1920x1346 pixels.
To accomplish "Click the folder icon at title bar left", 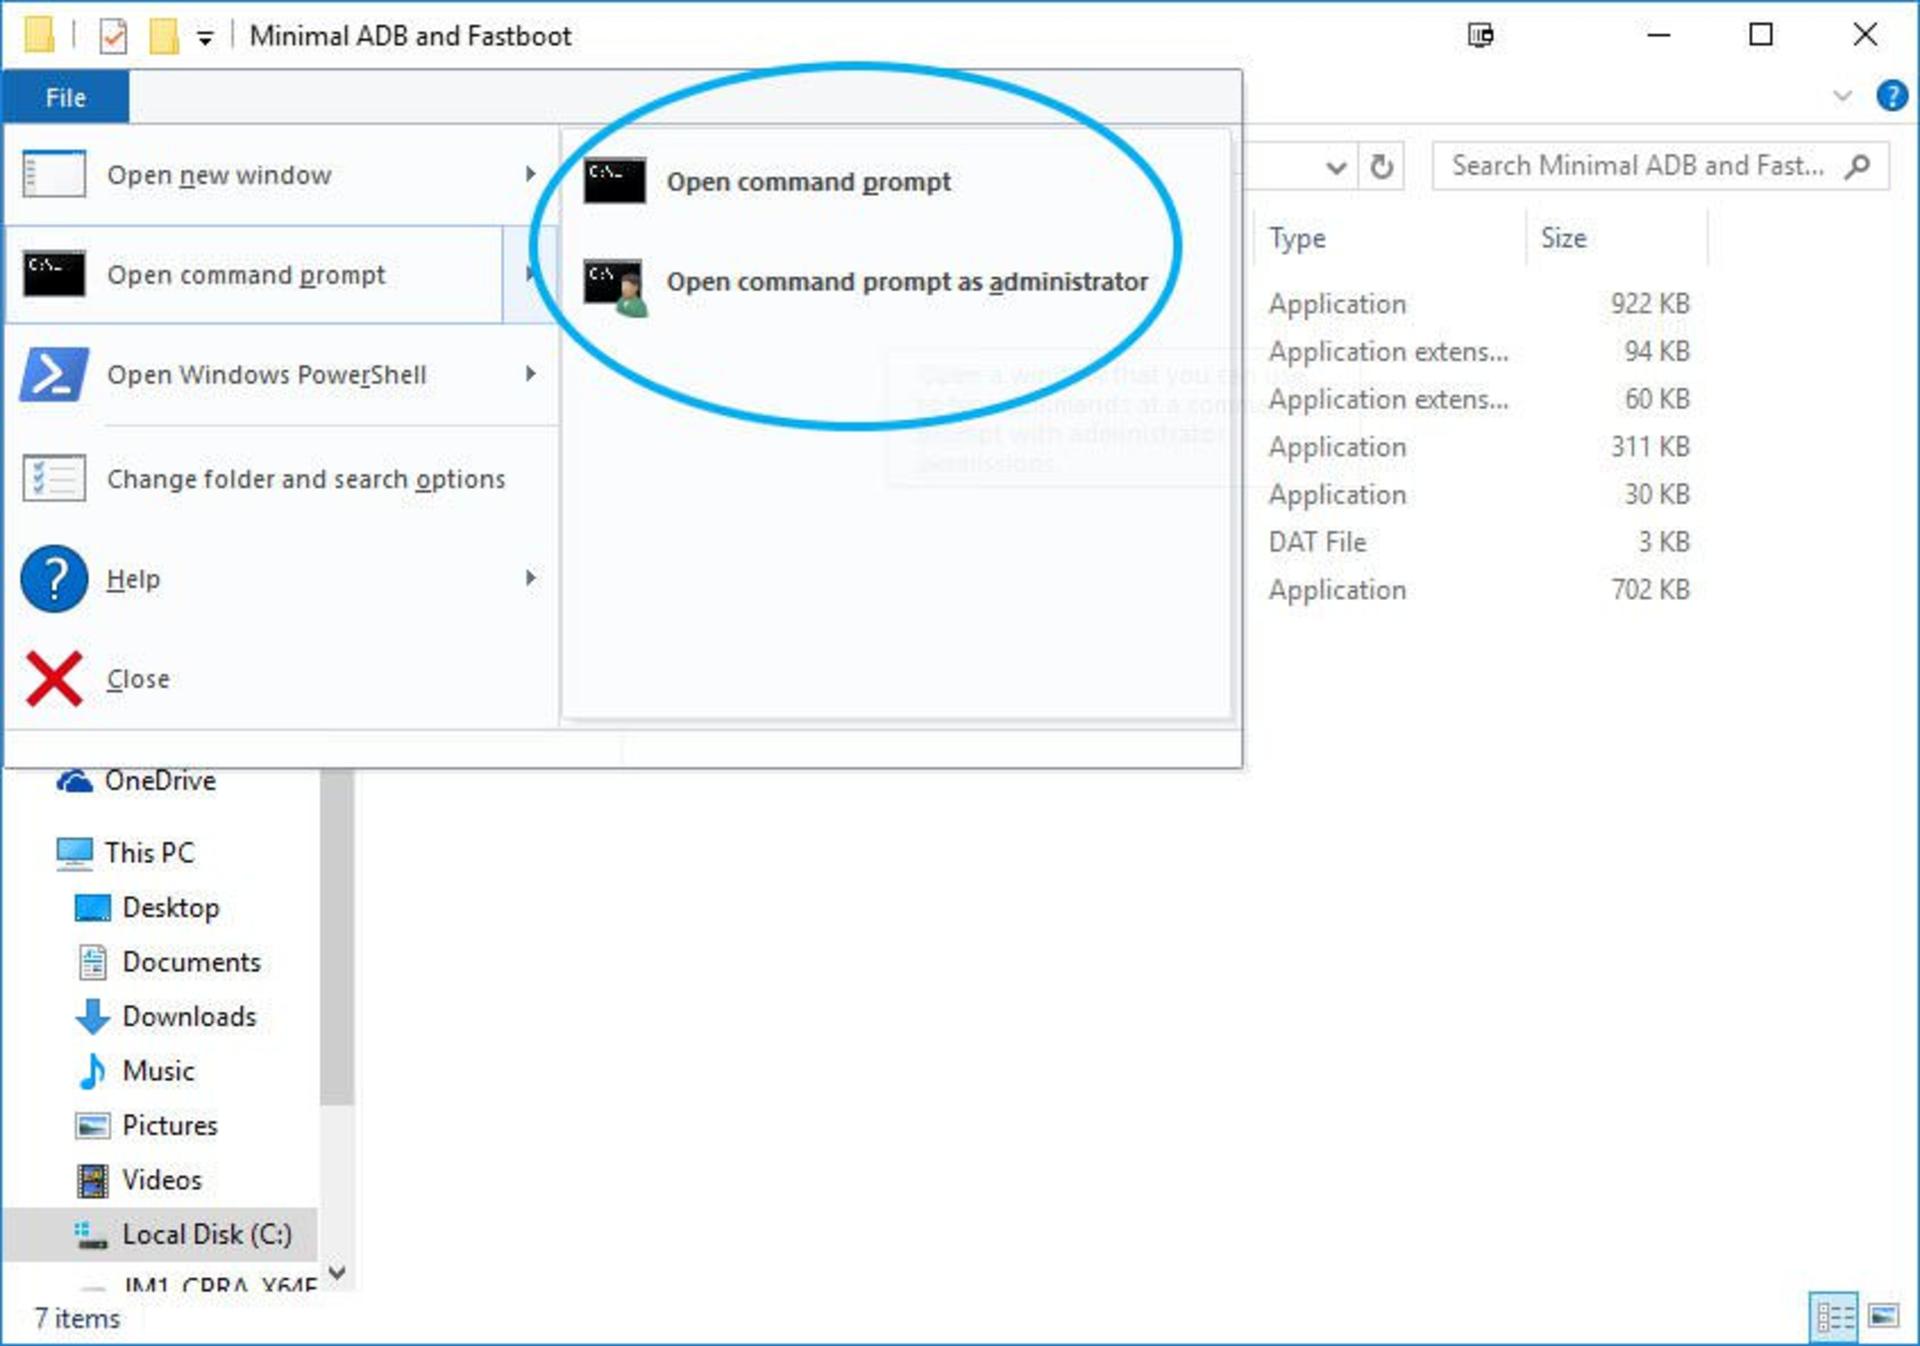I will pos(39,35).
